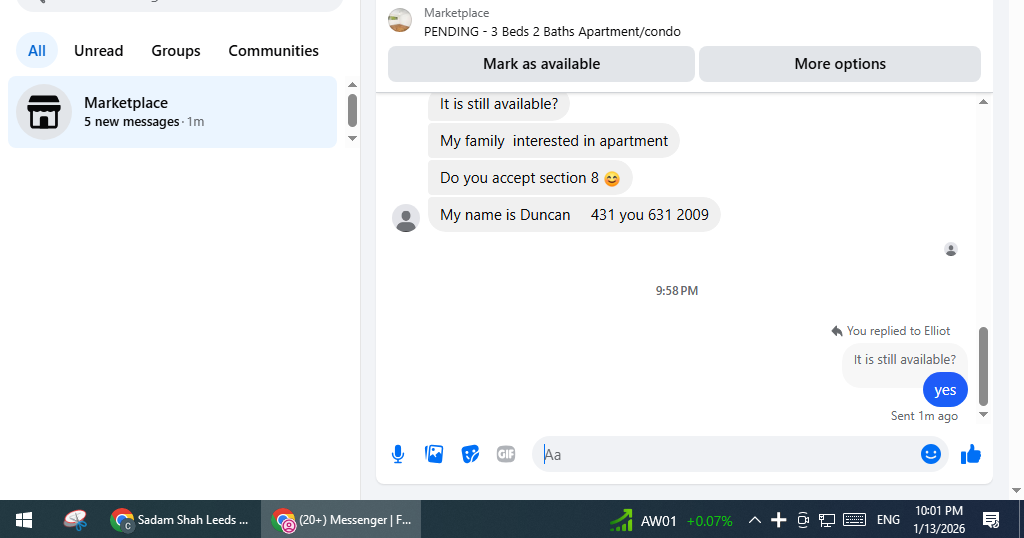
Task: Click the Marketplace storefront icon in chat list
Action: [44, 112]
